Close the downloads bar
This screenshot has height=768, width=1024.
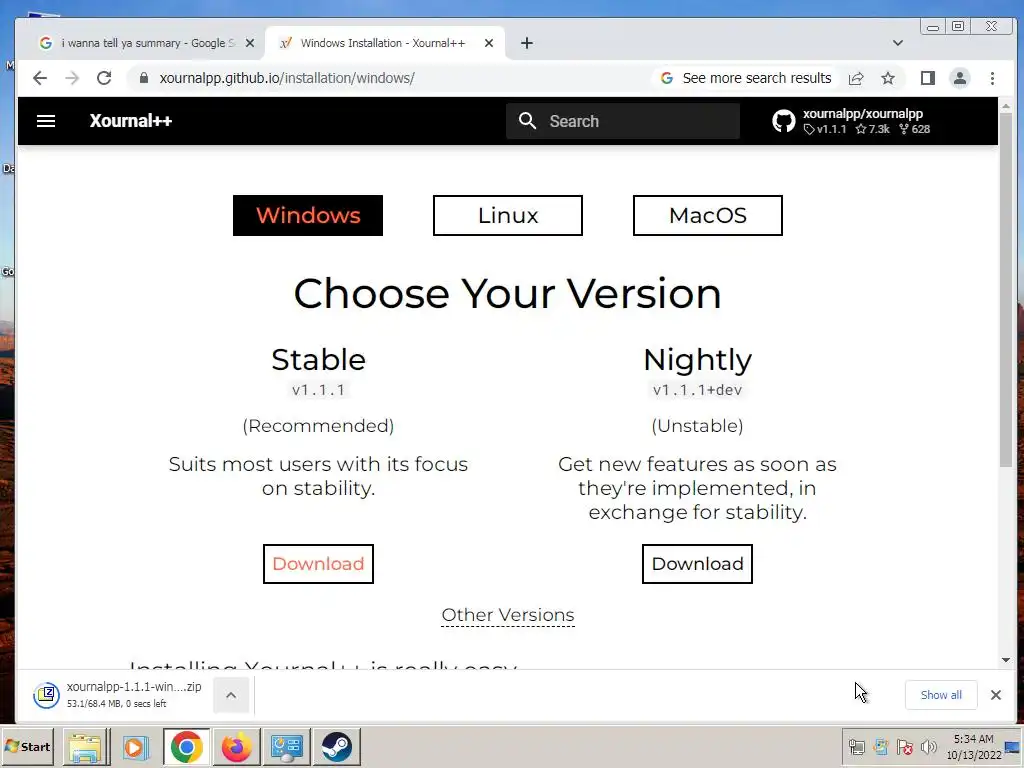(x=995, y=695)
